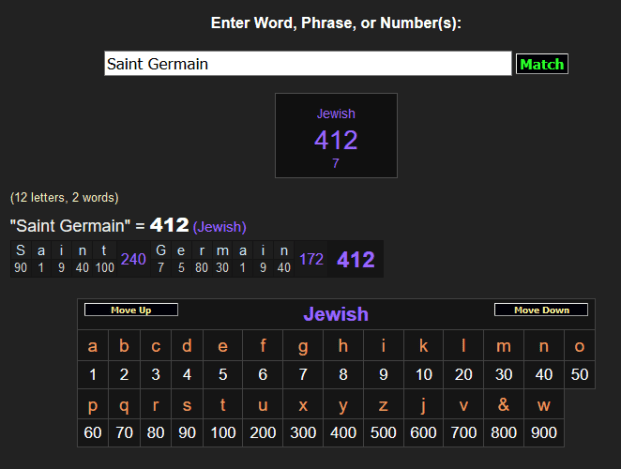Click the Jewish cipher result box showing 412
Screen dimensions: 621x469
(x=336, y=136)
